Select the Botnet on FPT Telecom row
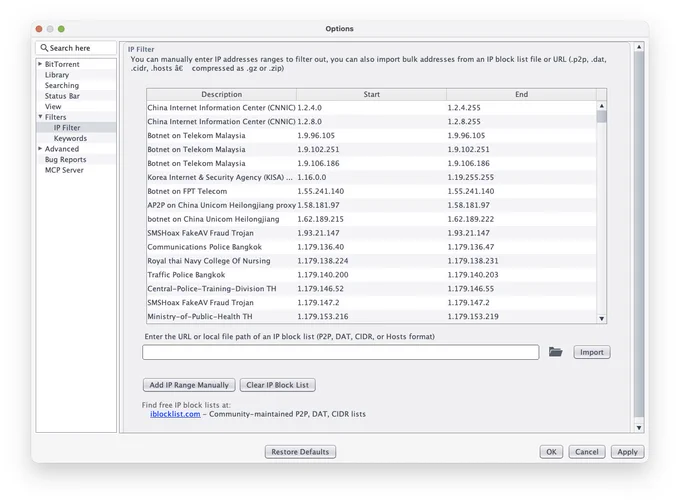This screenshot has width=680, height=504. (372, 191)
